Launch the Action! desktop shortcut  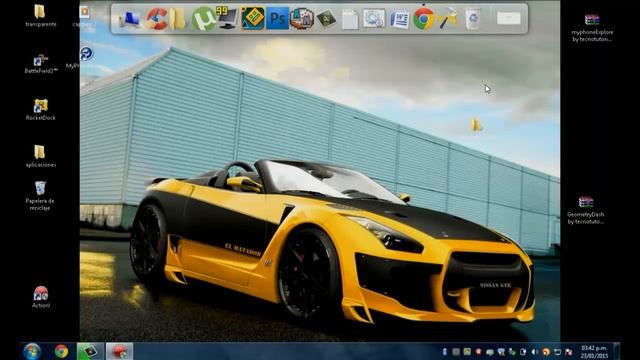[x=41, y=297]
